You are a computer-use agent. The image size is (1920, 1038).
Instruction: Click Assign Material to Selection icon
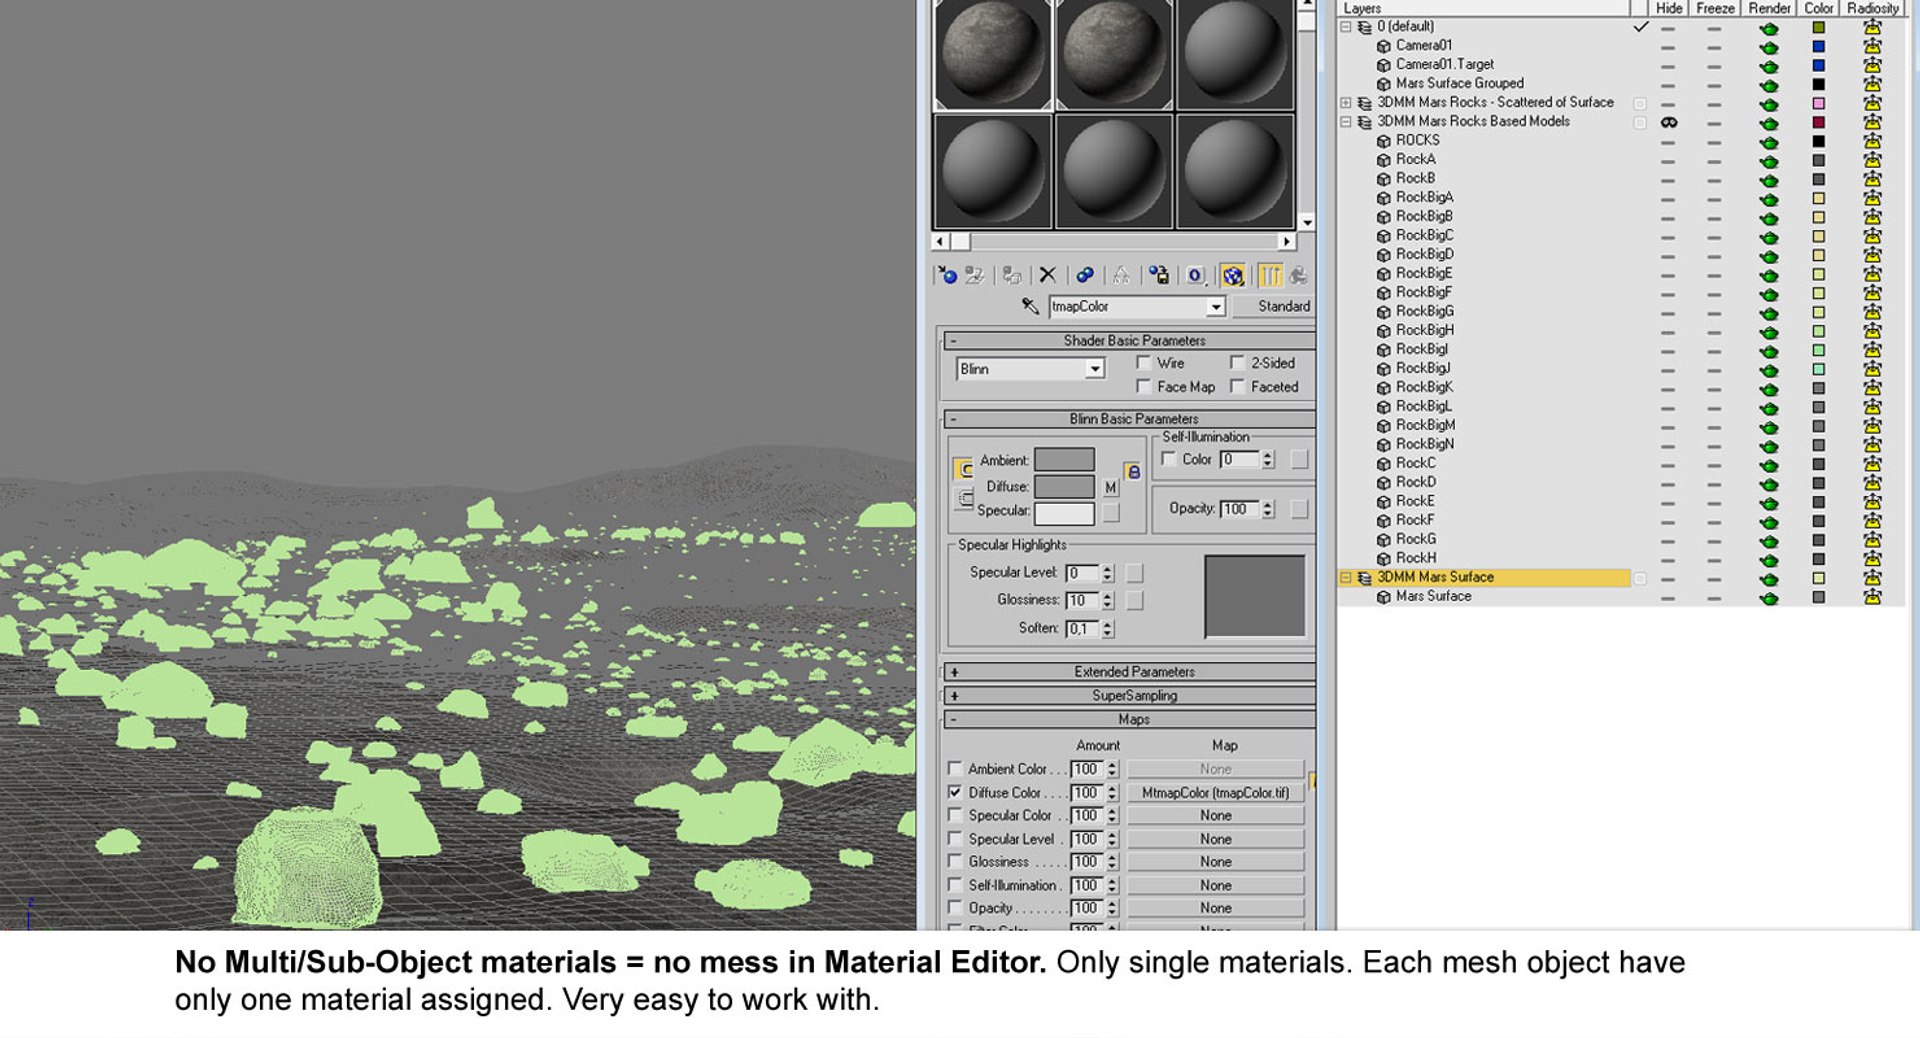pos(1012,275)
